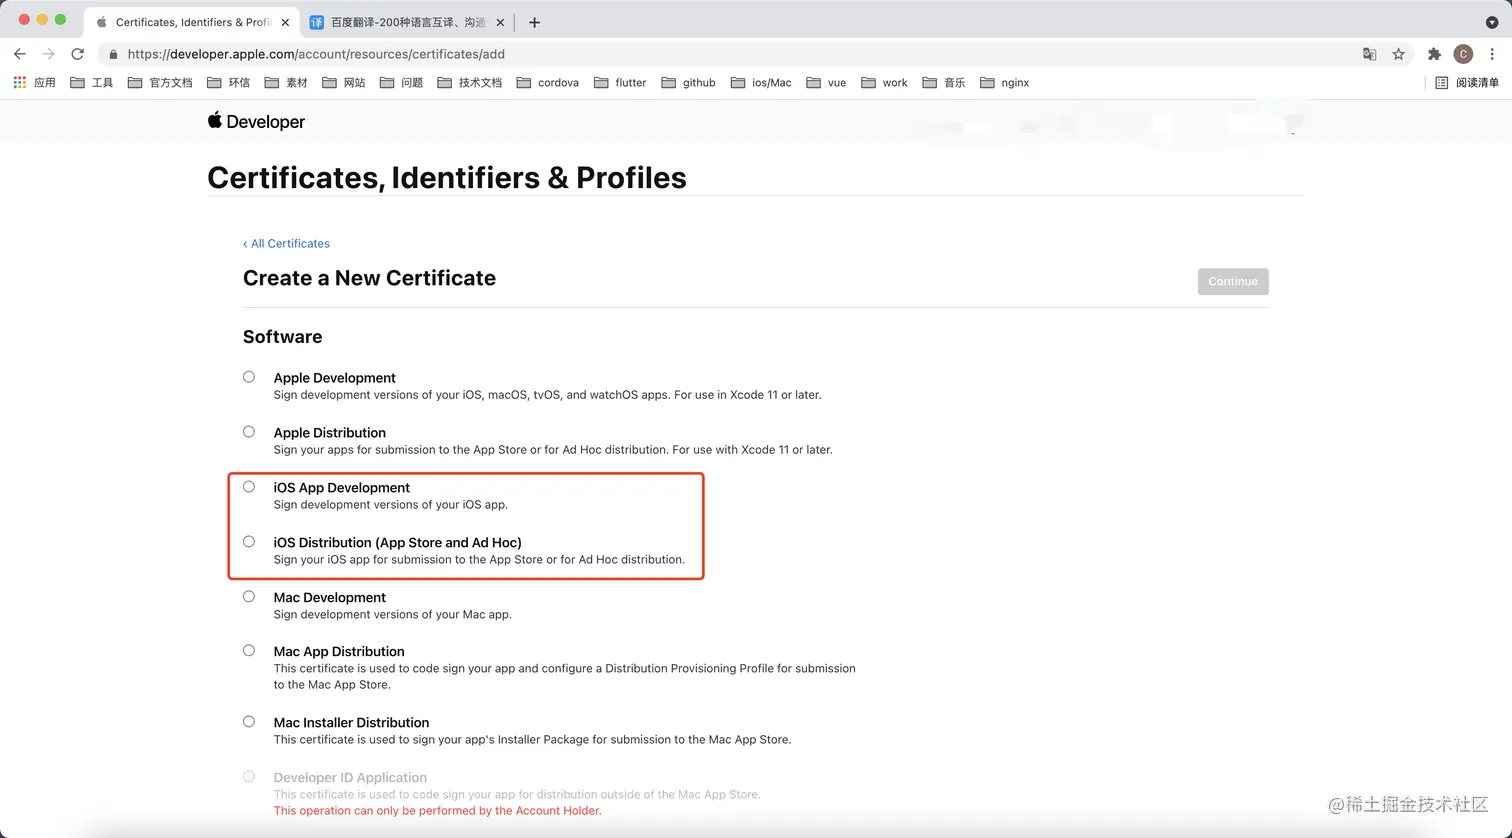Select the Mac Installer Distribution radio button

pos(249,722)
